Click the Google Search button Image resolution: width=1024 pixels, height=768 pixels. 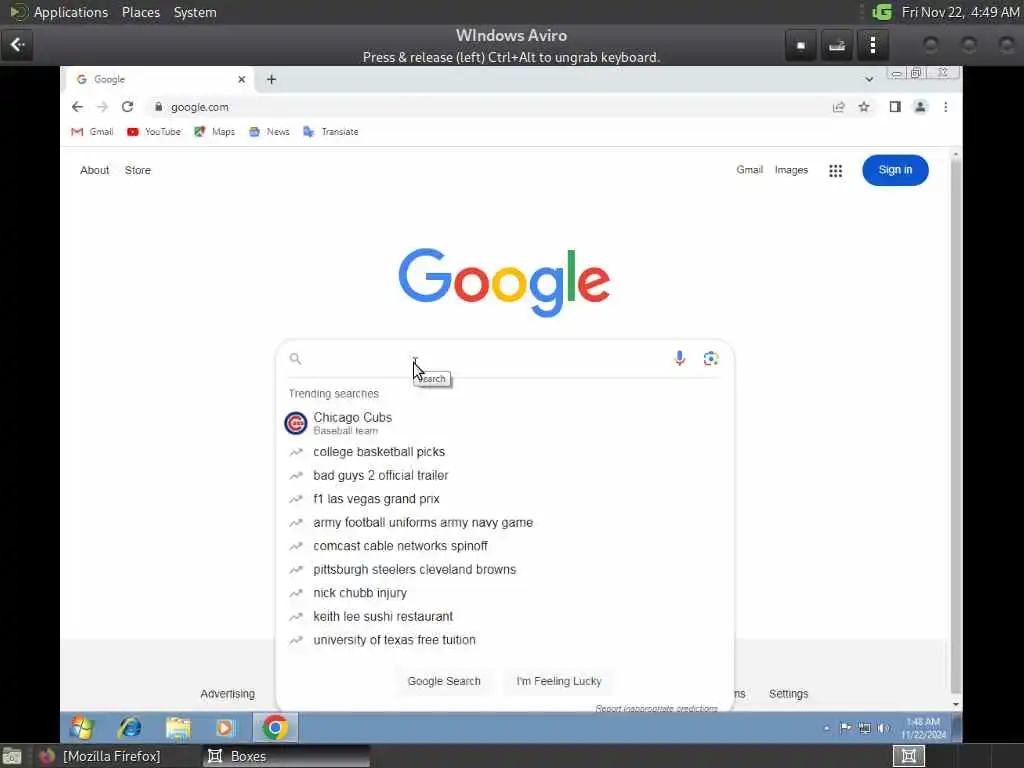coord(443,681)
